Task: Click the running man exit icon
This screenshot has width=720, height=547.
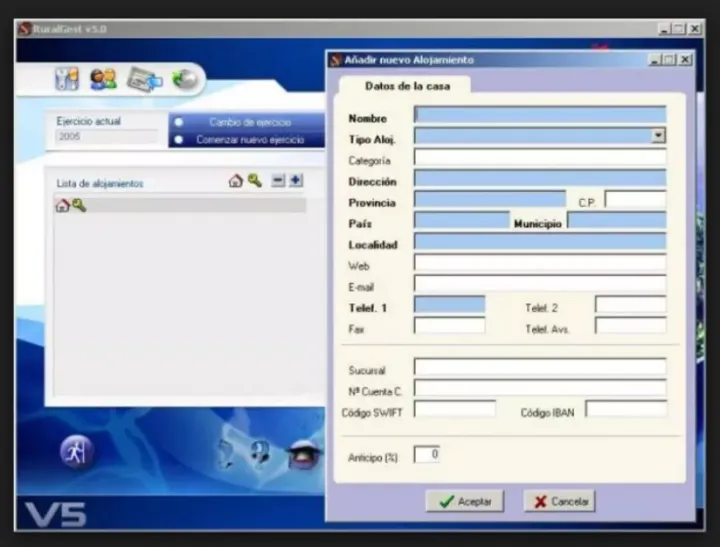Action: pyautogui.click(x=76, y=451)
